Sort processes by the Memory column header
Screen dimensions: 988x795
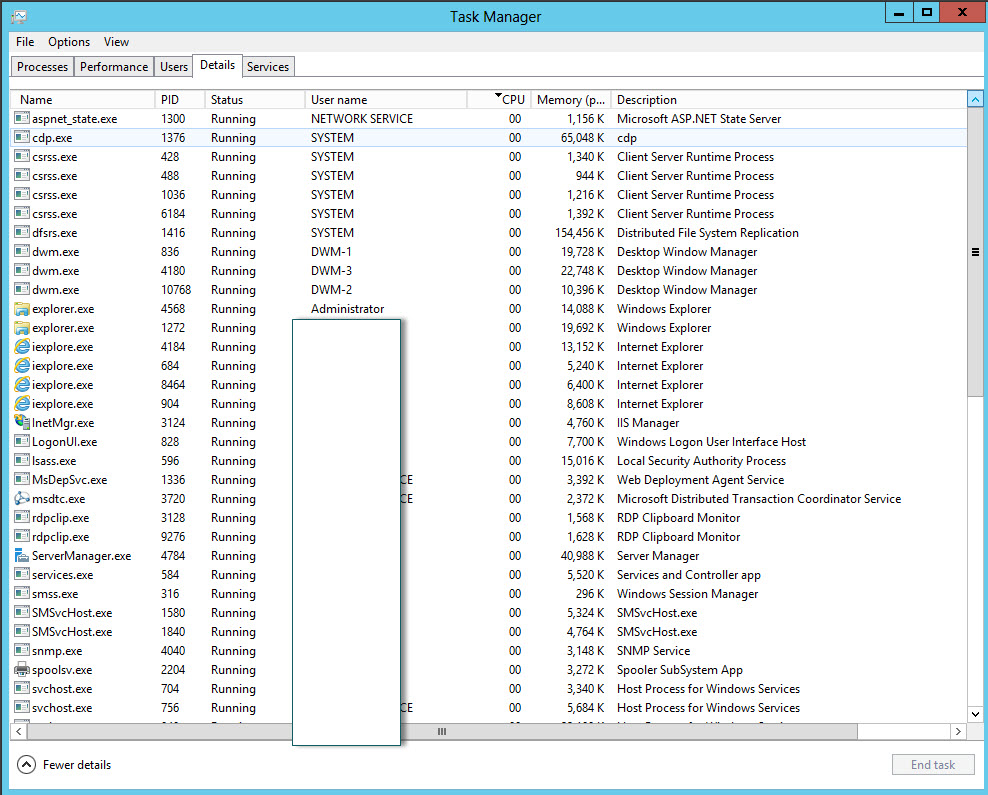[x=570, y=99]
